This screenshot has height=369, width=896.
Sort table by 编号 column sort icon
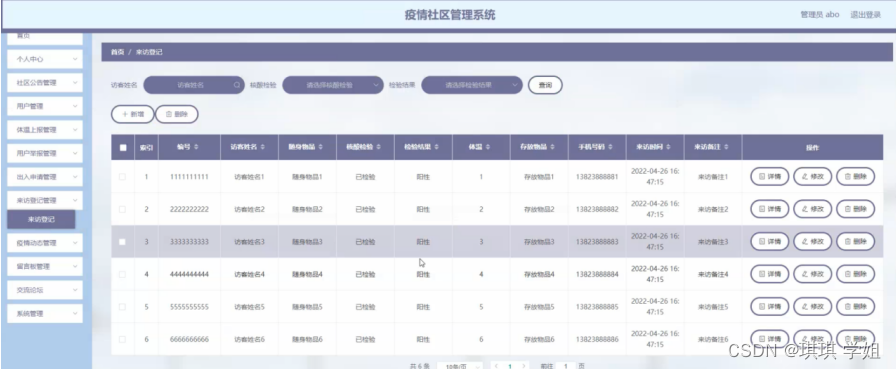[197, 147]
